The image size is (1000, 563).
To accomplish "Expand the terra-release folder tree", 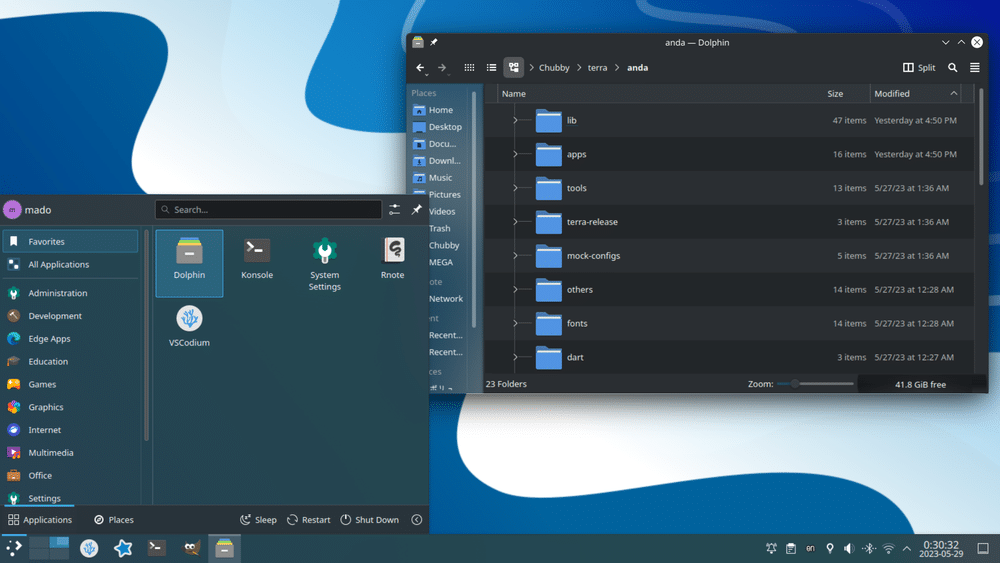I will [x=515, y=221].
